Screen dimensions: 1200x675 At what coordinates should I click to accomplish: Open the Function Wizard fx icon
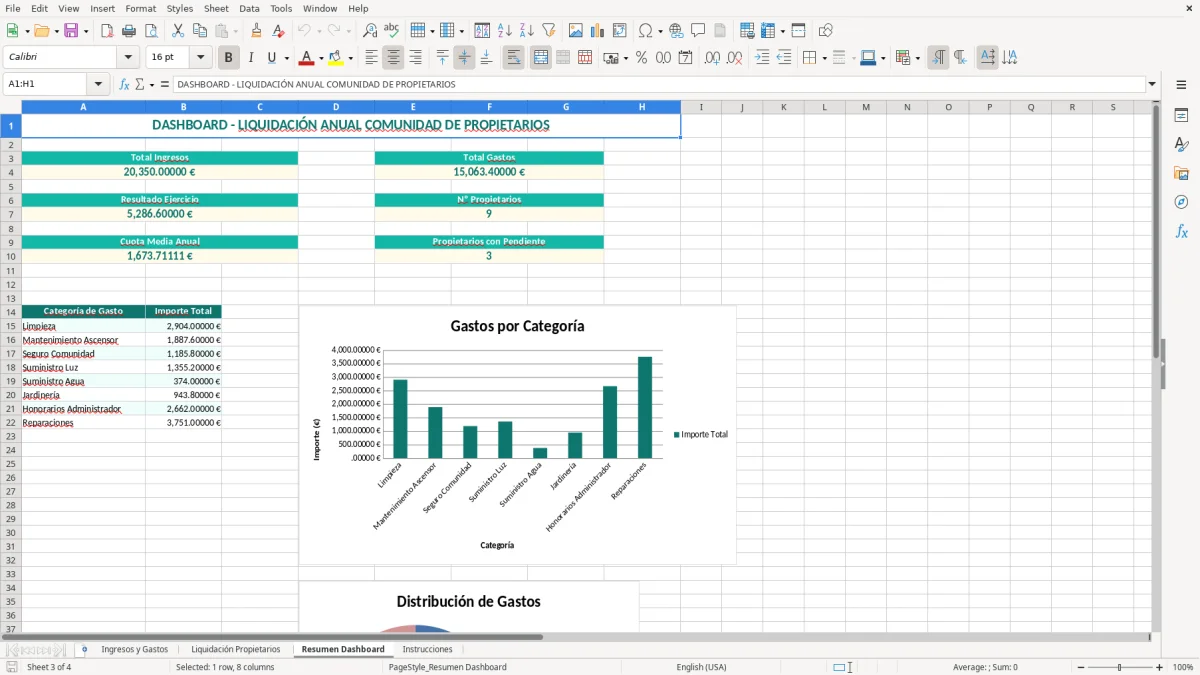click(124, 84)
